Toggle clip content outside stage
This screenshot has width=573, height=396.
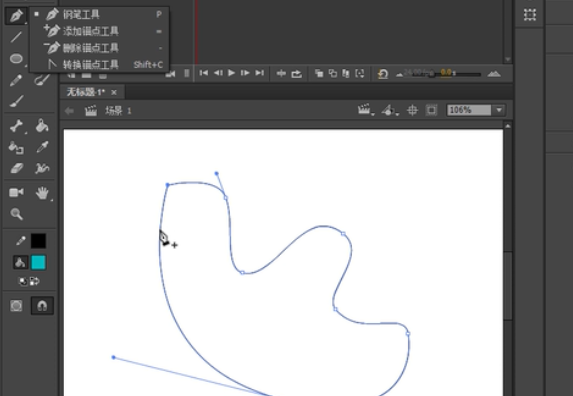coord(431,110)
